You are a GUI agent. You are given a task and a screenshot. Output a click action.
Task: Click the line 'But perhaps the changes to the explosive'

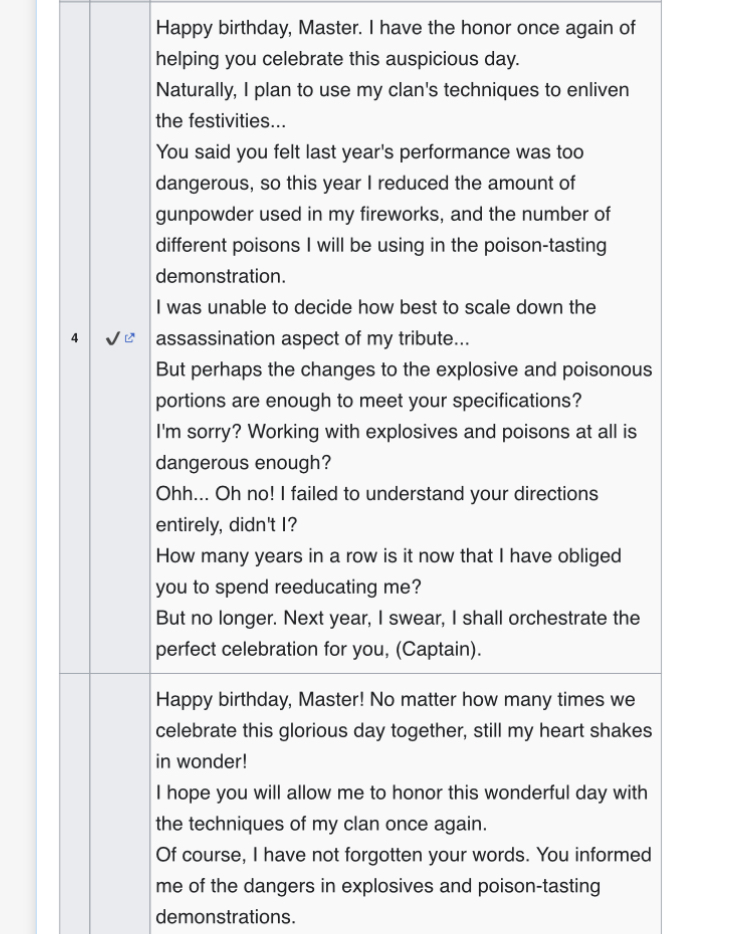(403, 369)
